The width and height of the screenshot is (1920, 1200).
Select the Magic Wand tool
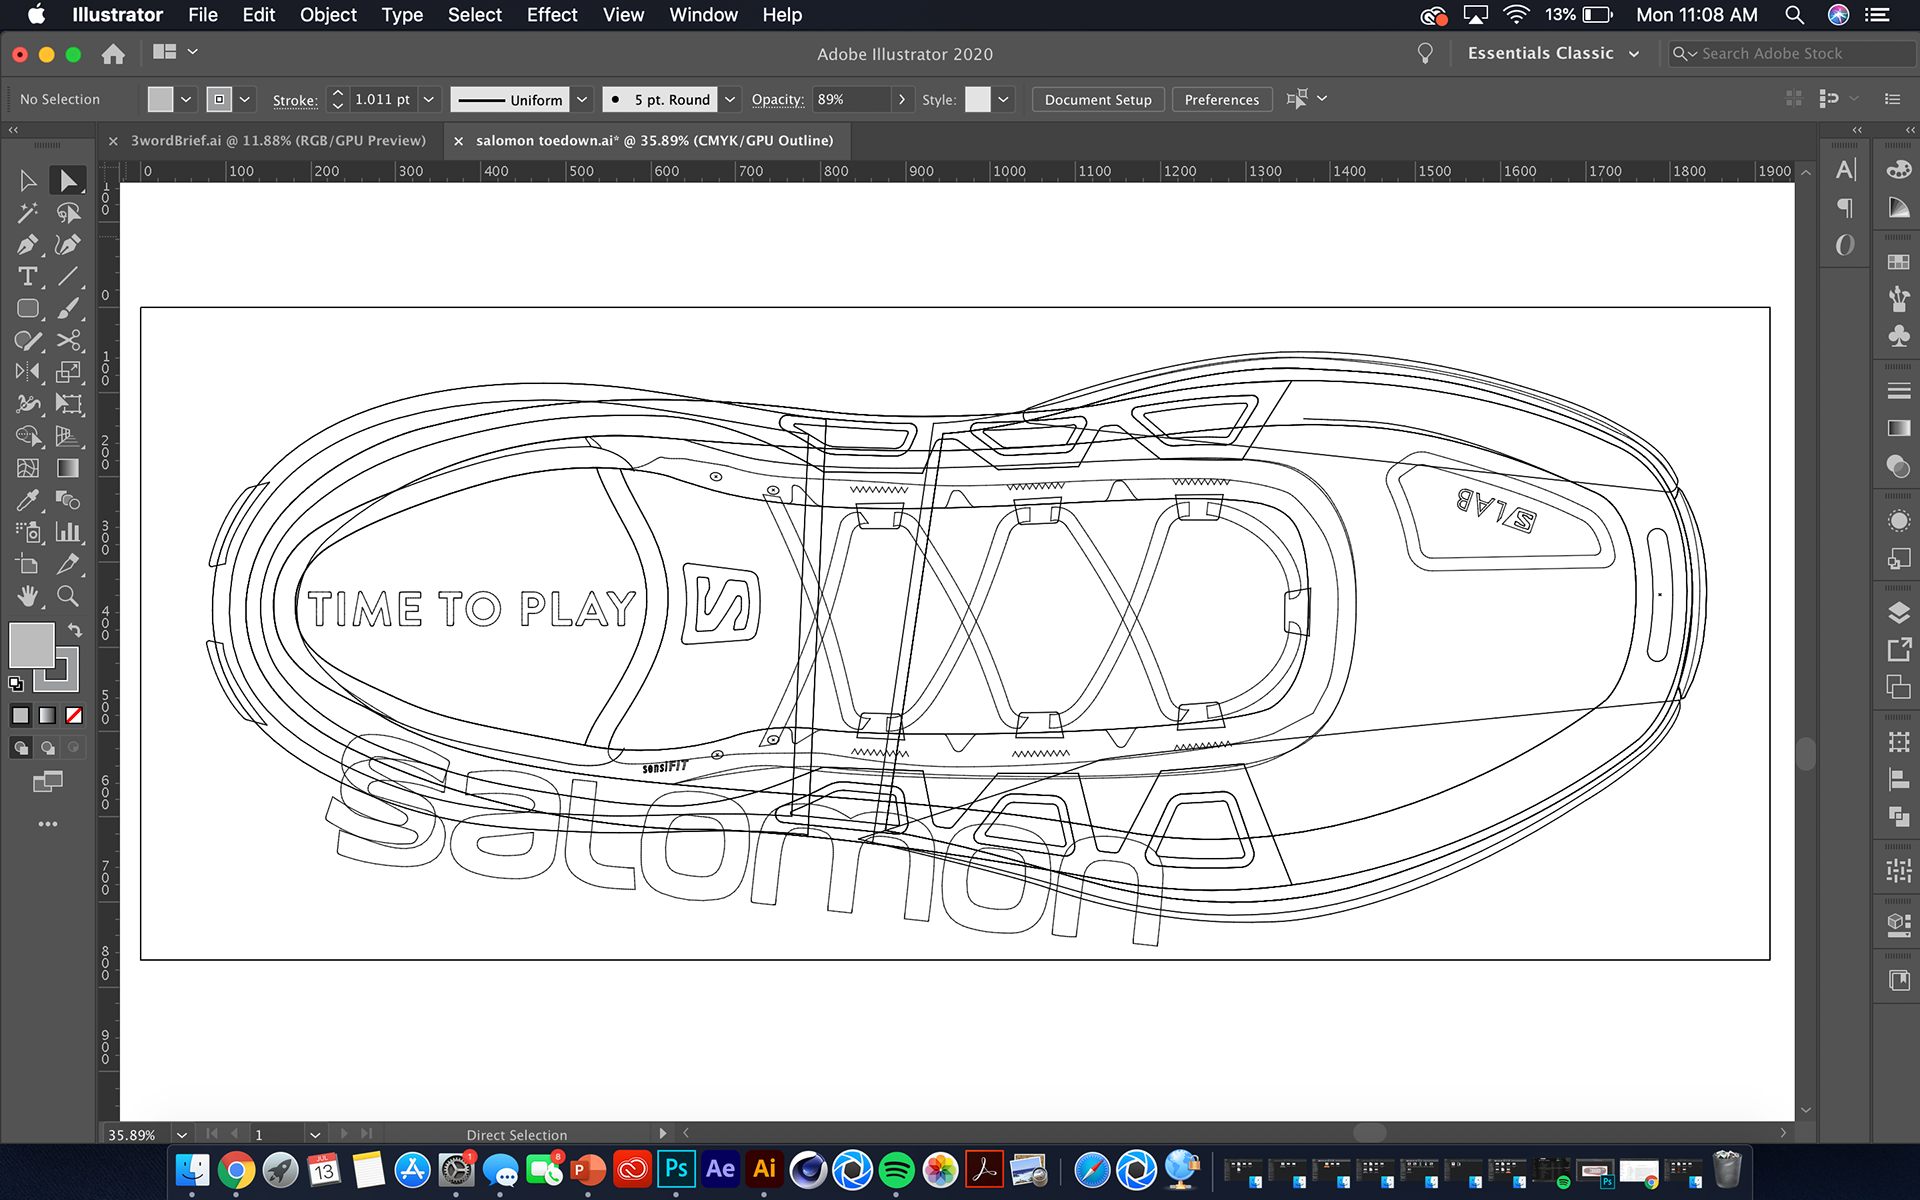pyautogui.click(x=27, y=212)
